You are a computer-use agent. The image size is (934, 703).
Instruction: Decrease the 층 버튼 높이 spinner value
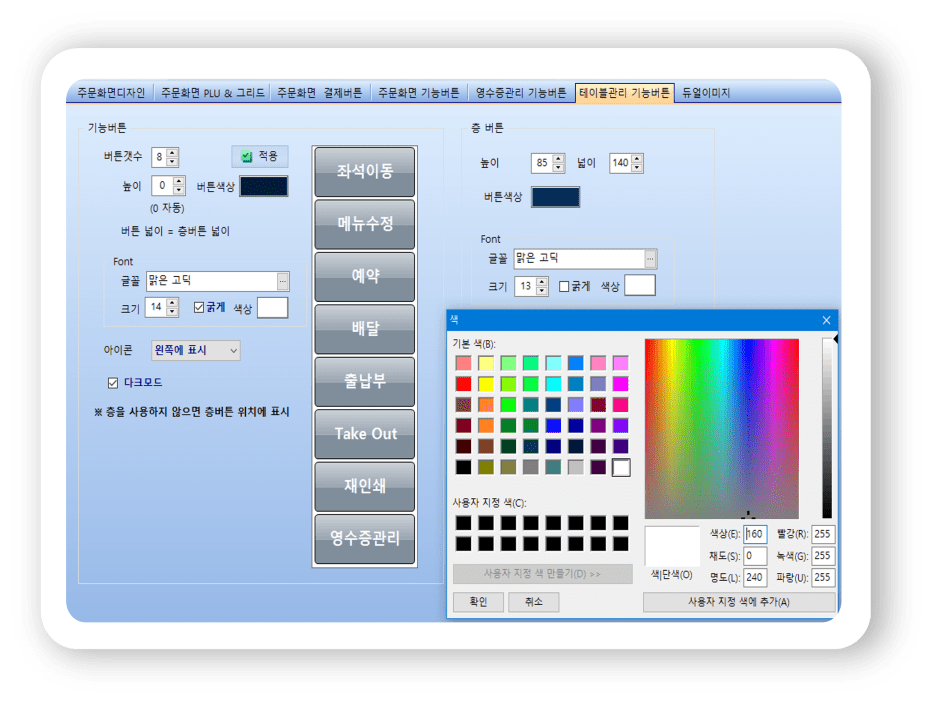coord(558,168)
